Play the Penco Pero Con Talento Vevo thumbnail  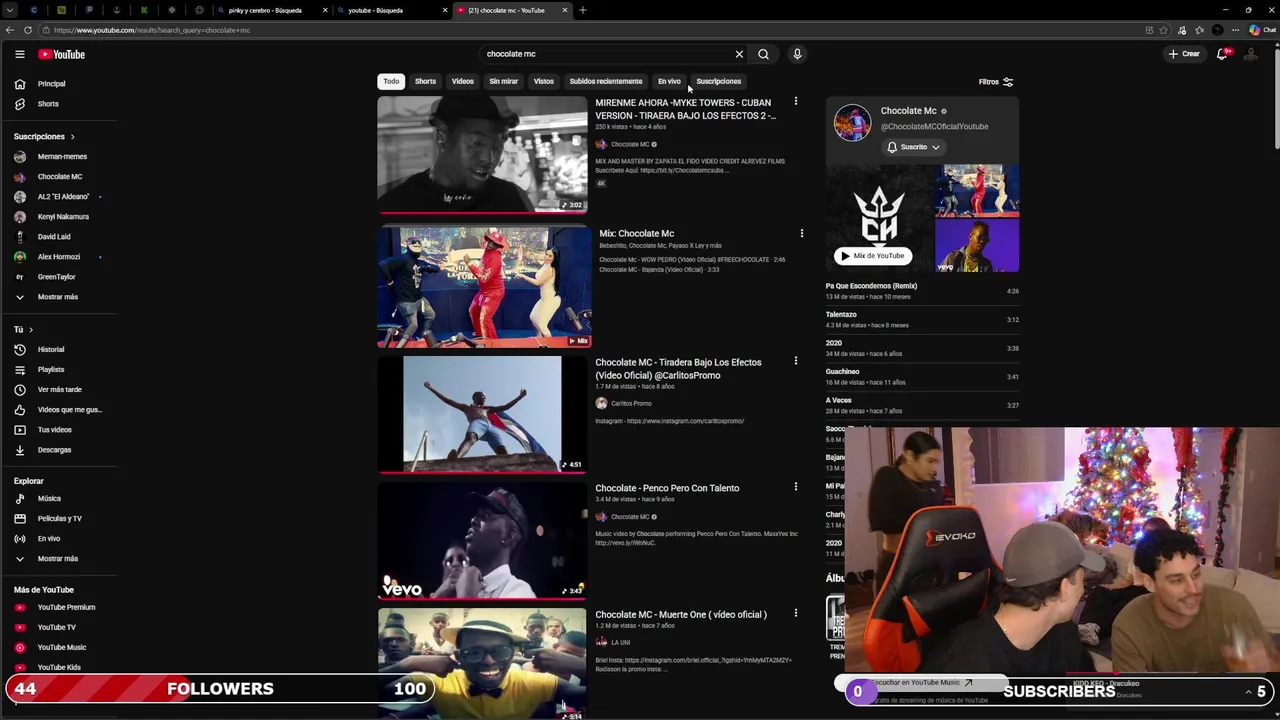[482, 541]
